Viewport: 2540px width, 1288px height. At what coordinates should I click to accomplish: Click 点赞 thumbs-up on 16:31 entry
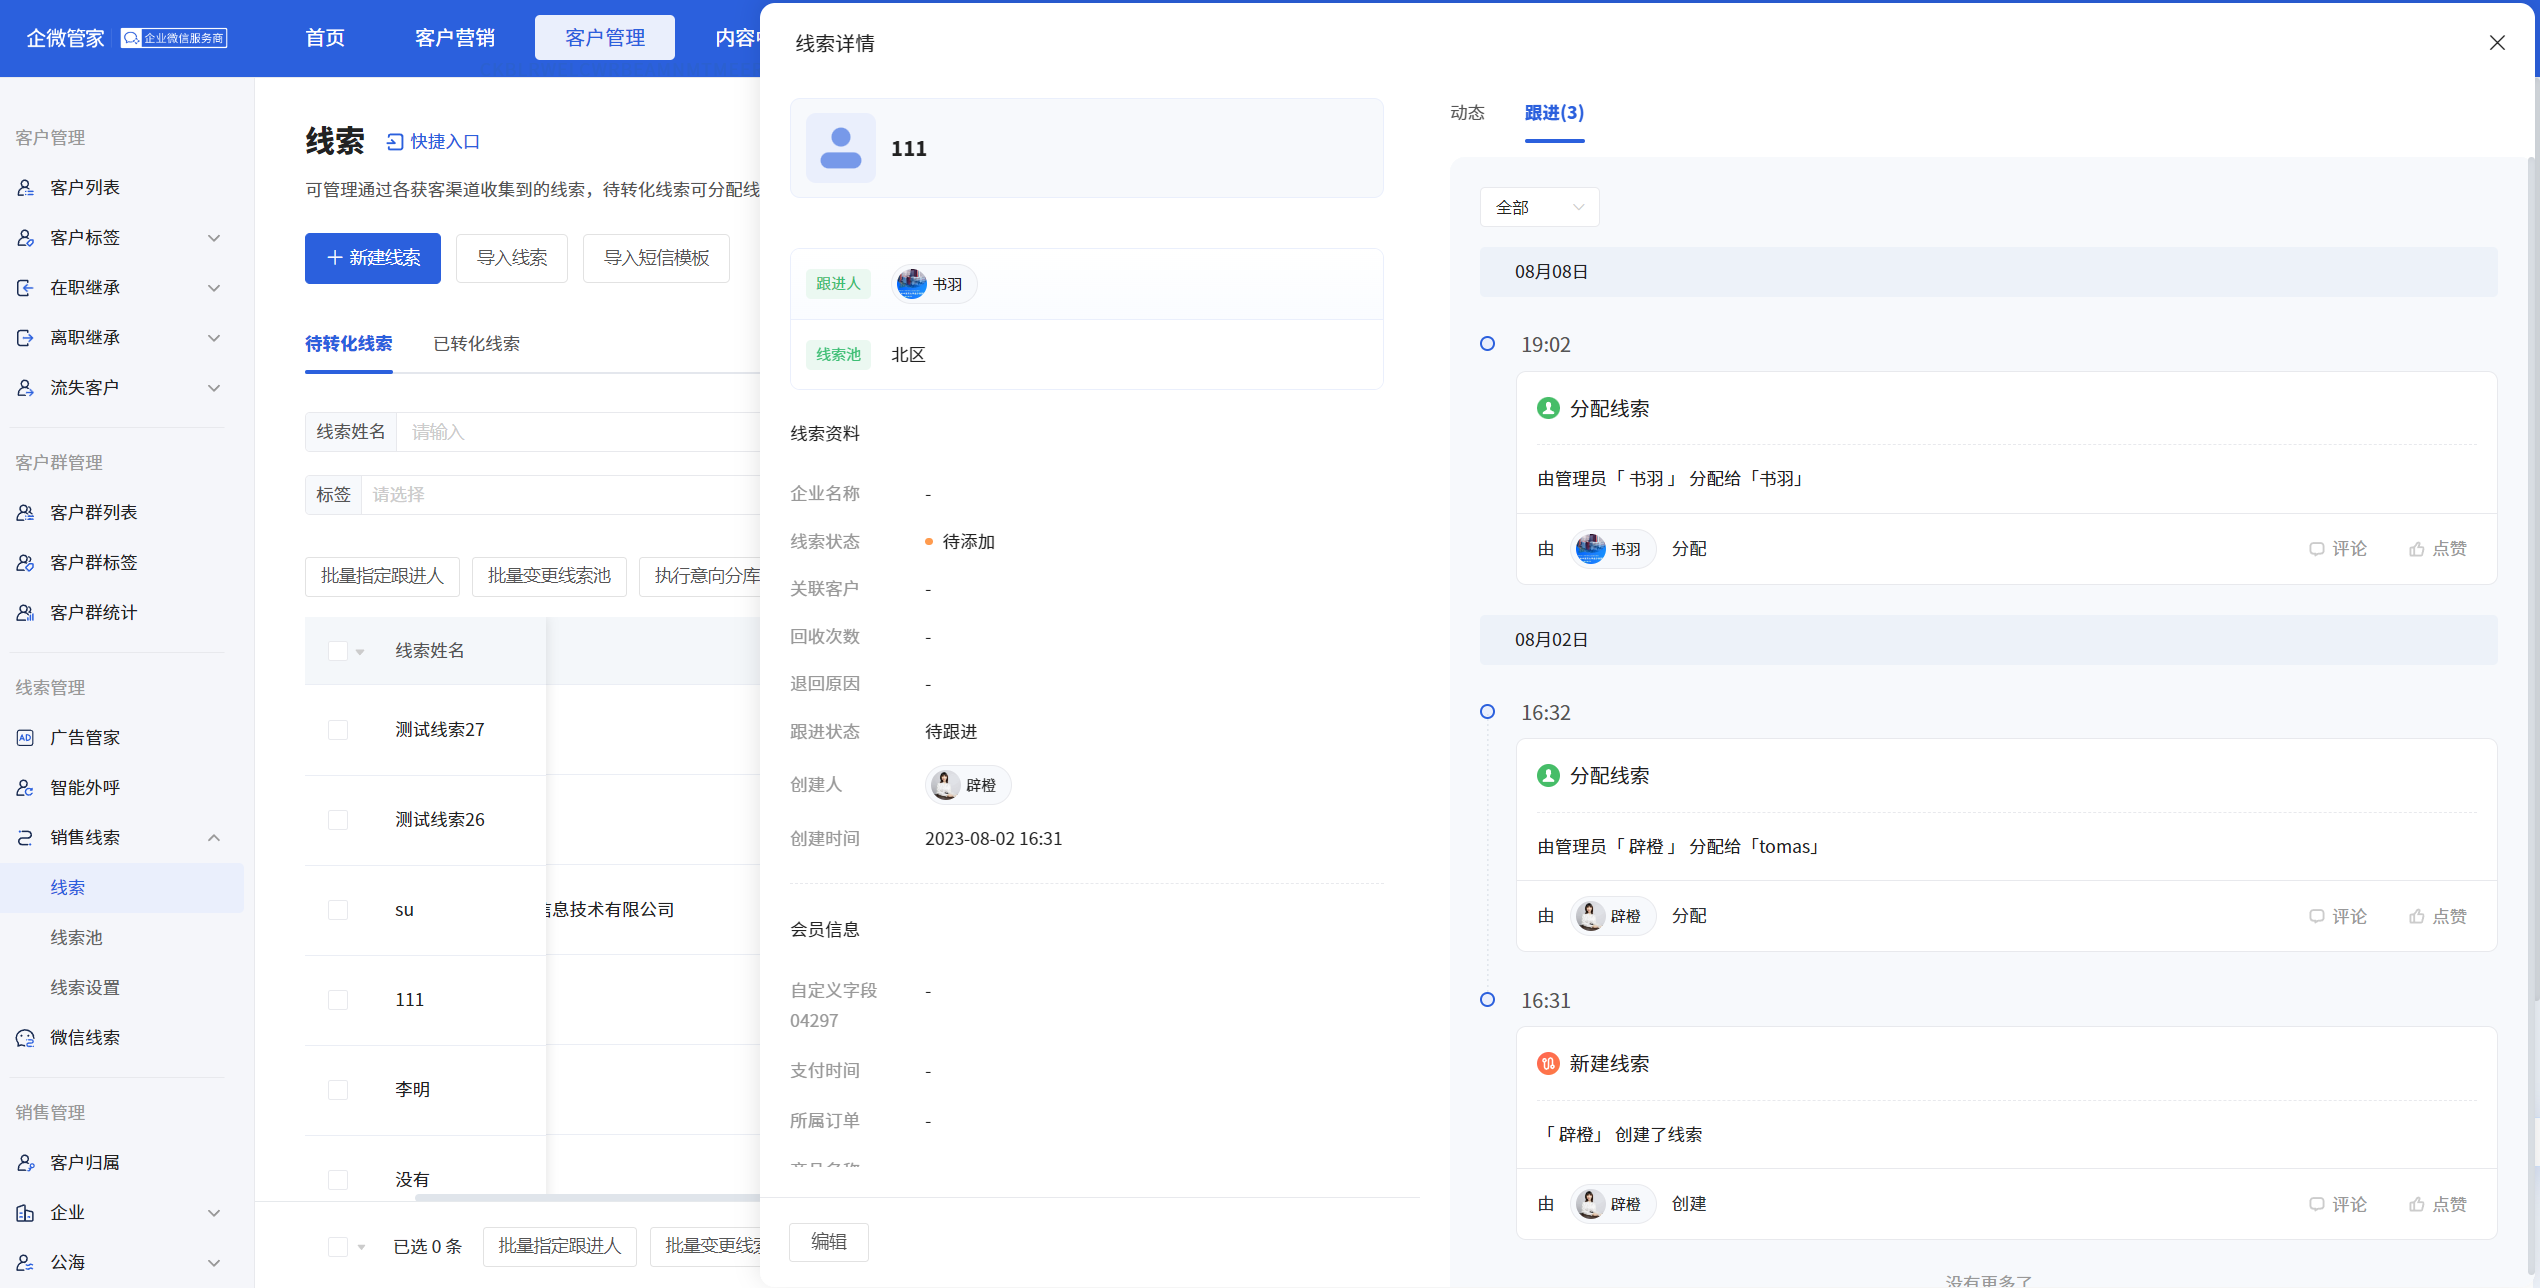coord(2416,1205)
